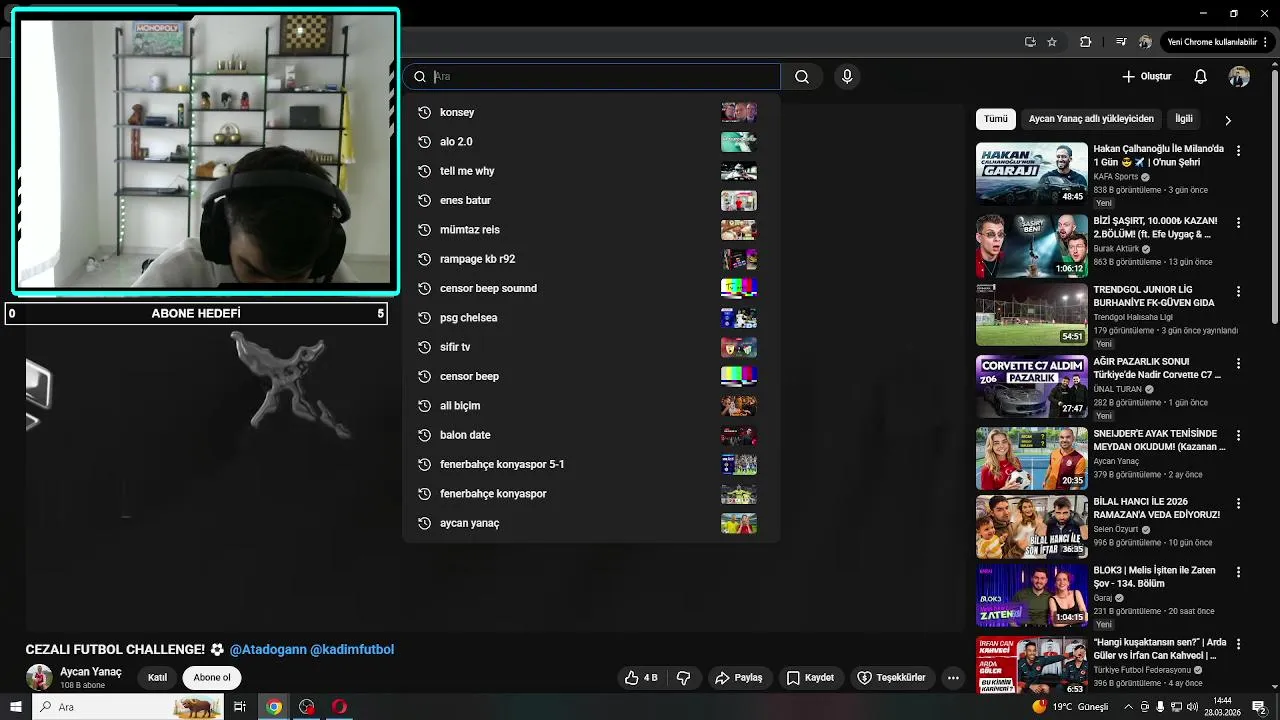Open the three-dot more actions under video

953,678
